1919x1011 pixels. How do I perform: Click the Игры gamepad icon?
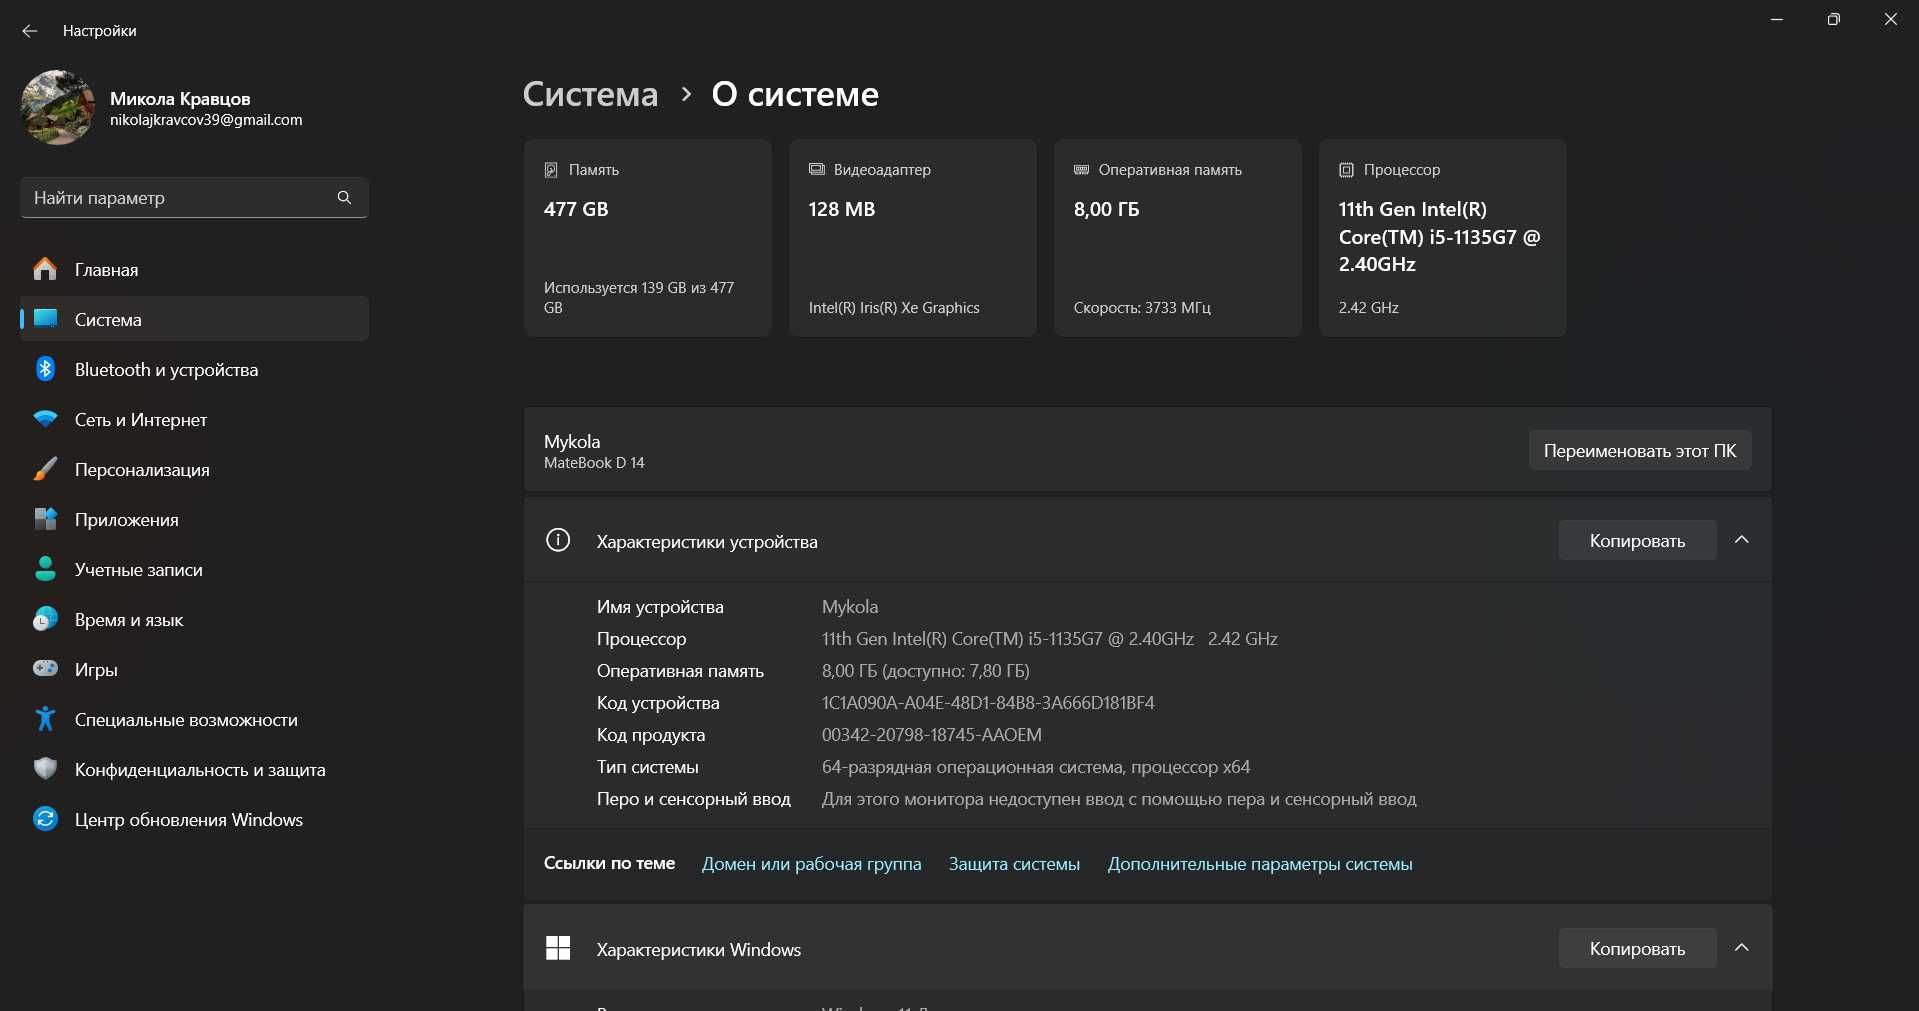click(45, 668)
